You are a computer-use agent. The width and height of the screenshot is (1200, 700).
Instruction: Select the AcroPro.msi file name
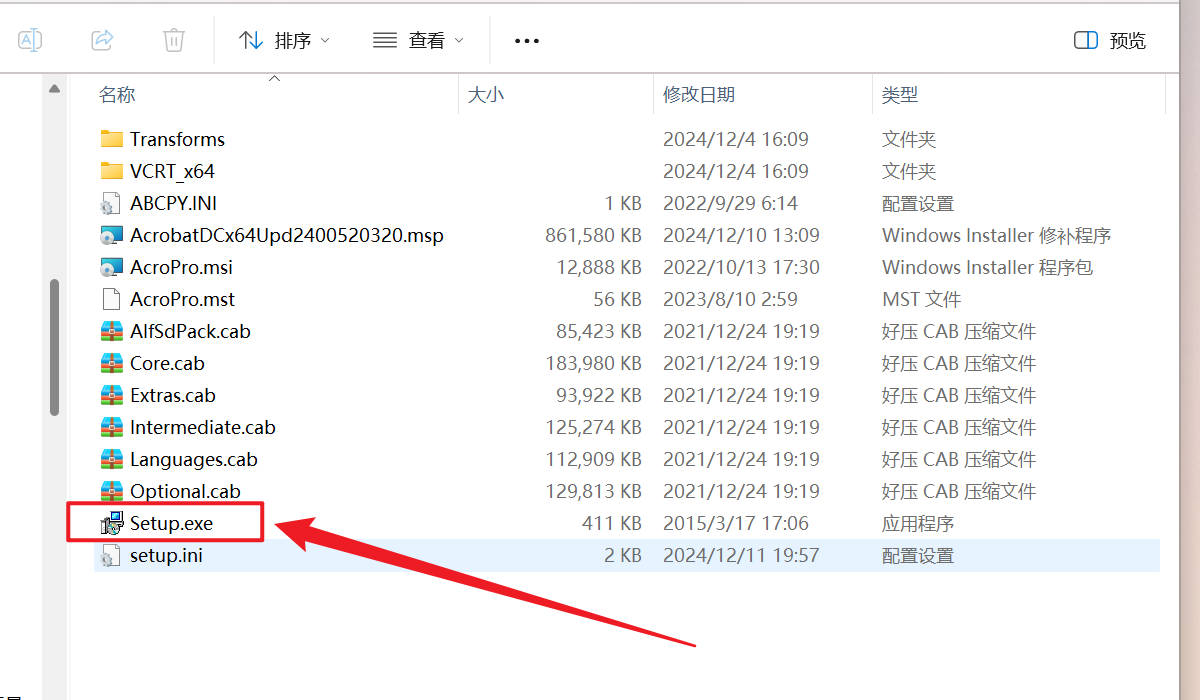(x=181, y=267)
